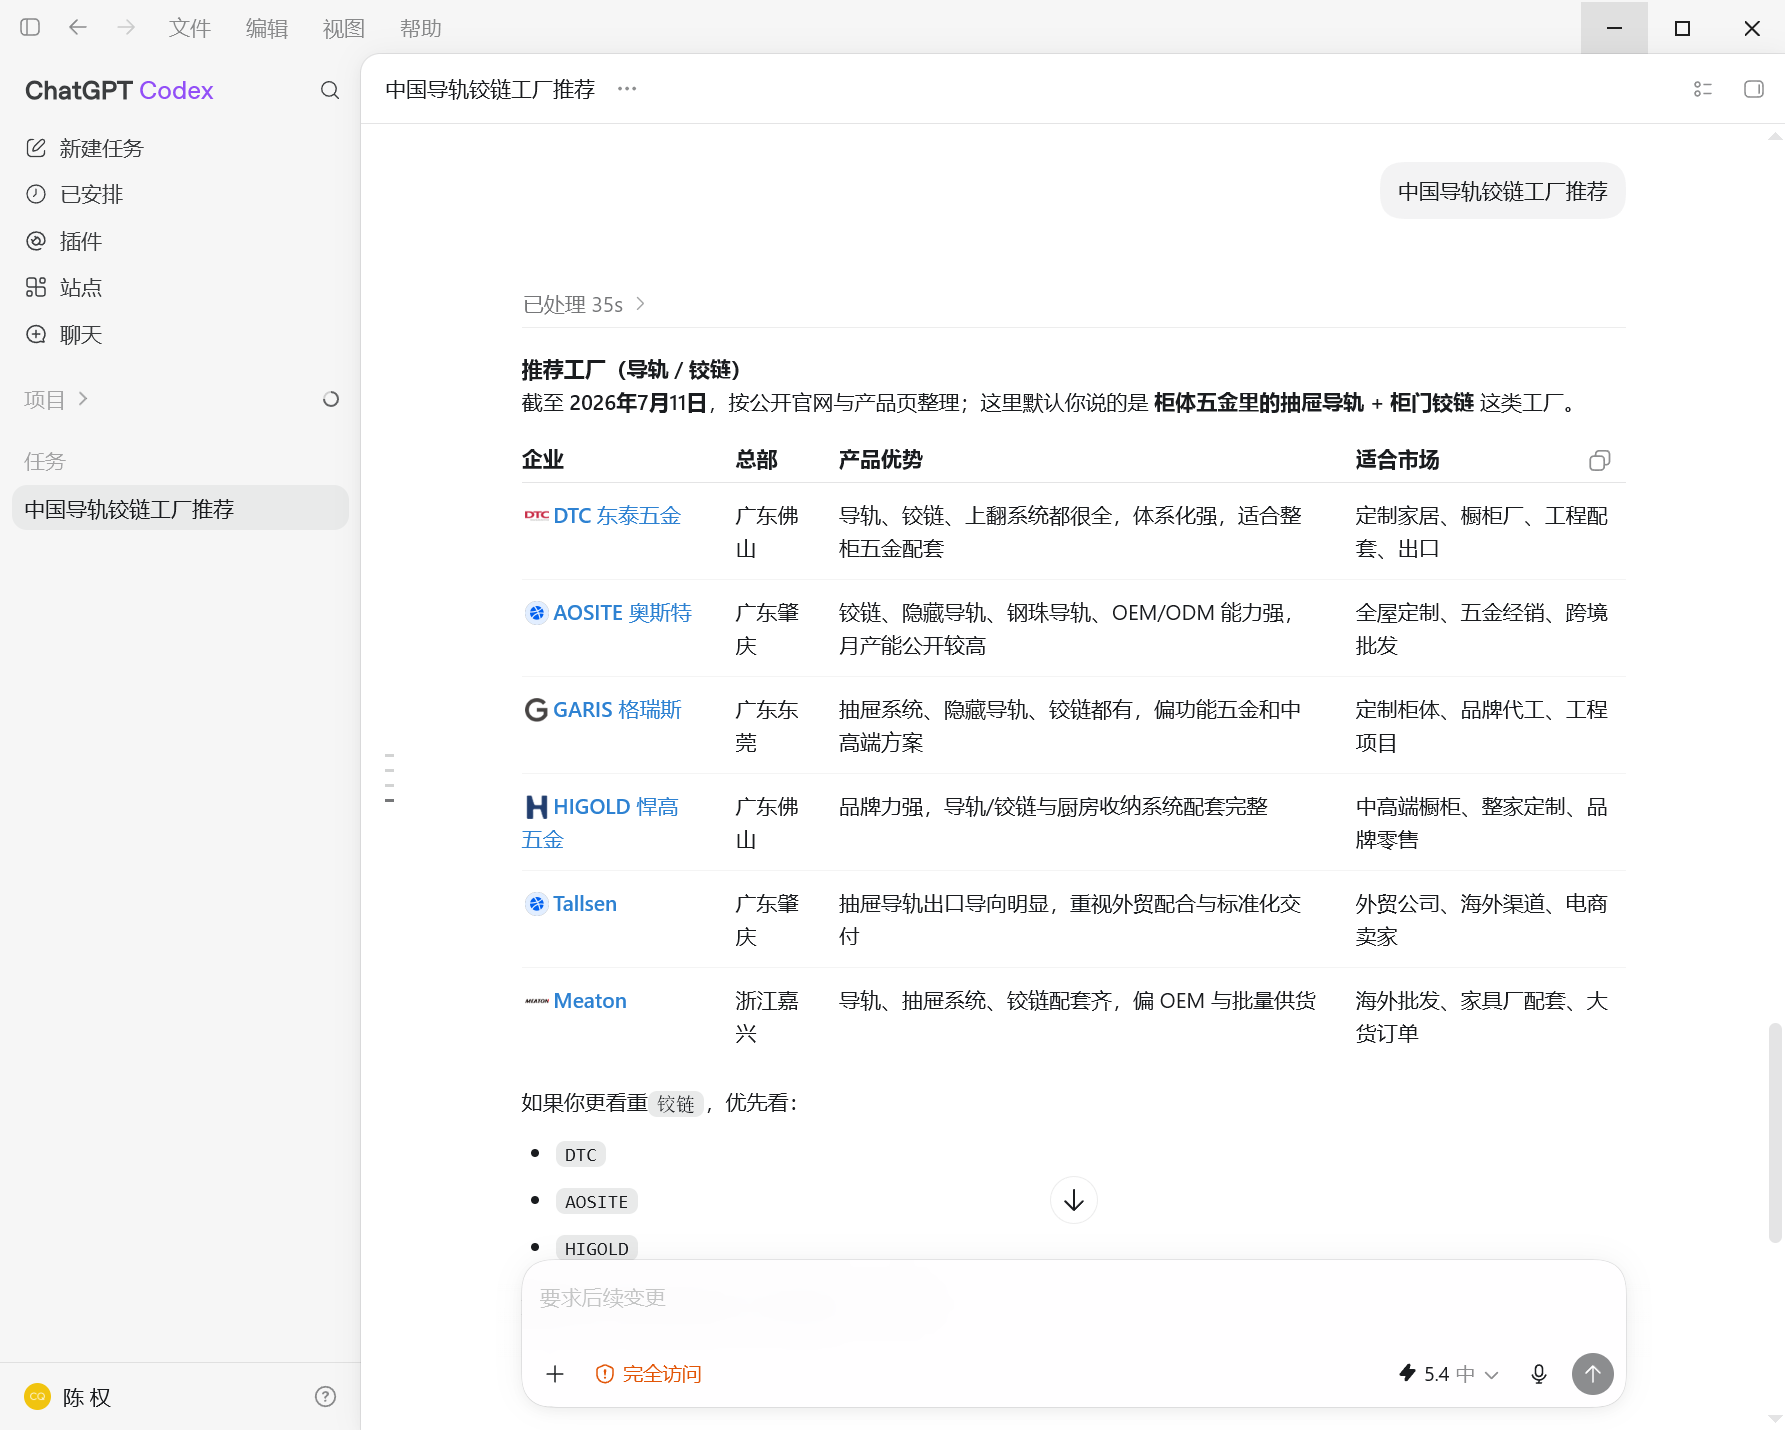This screenshot has width=1785, height=1430.
Task: Toggle the right side panel icon
Action: pos(1754,89)
